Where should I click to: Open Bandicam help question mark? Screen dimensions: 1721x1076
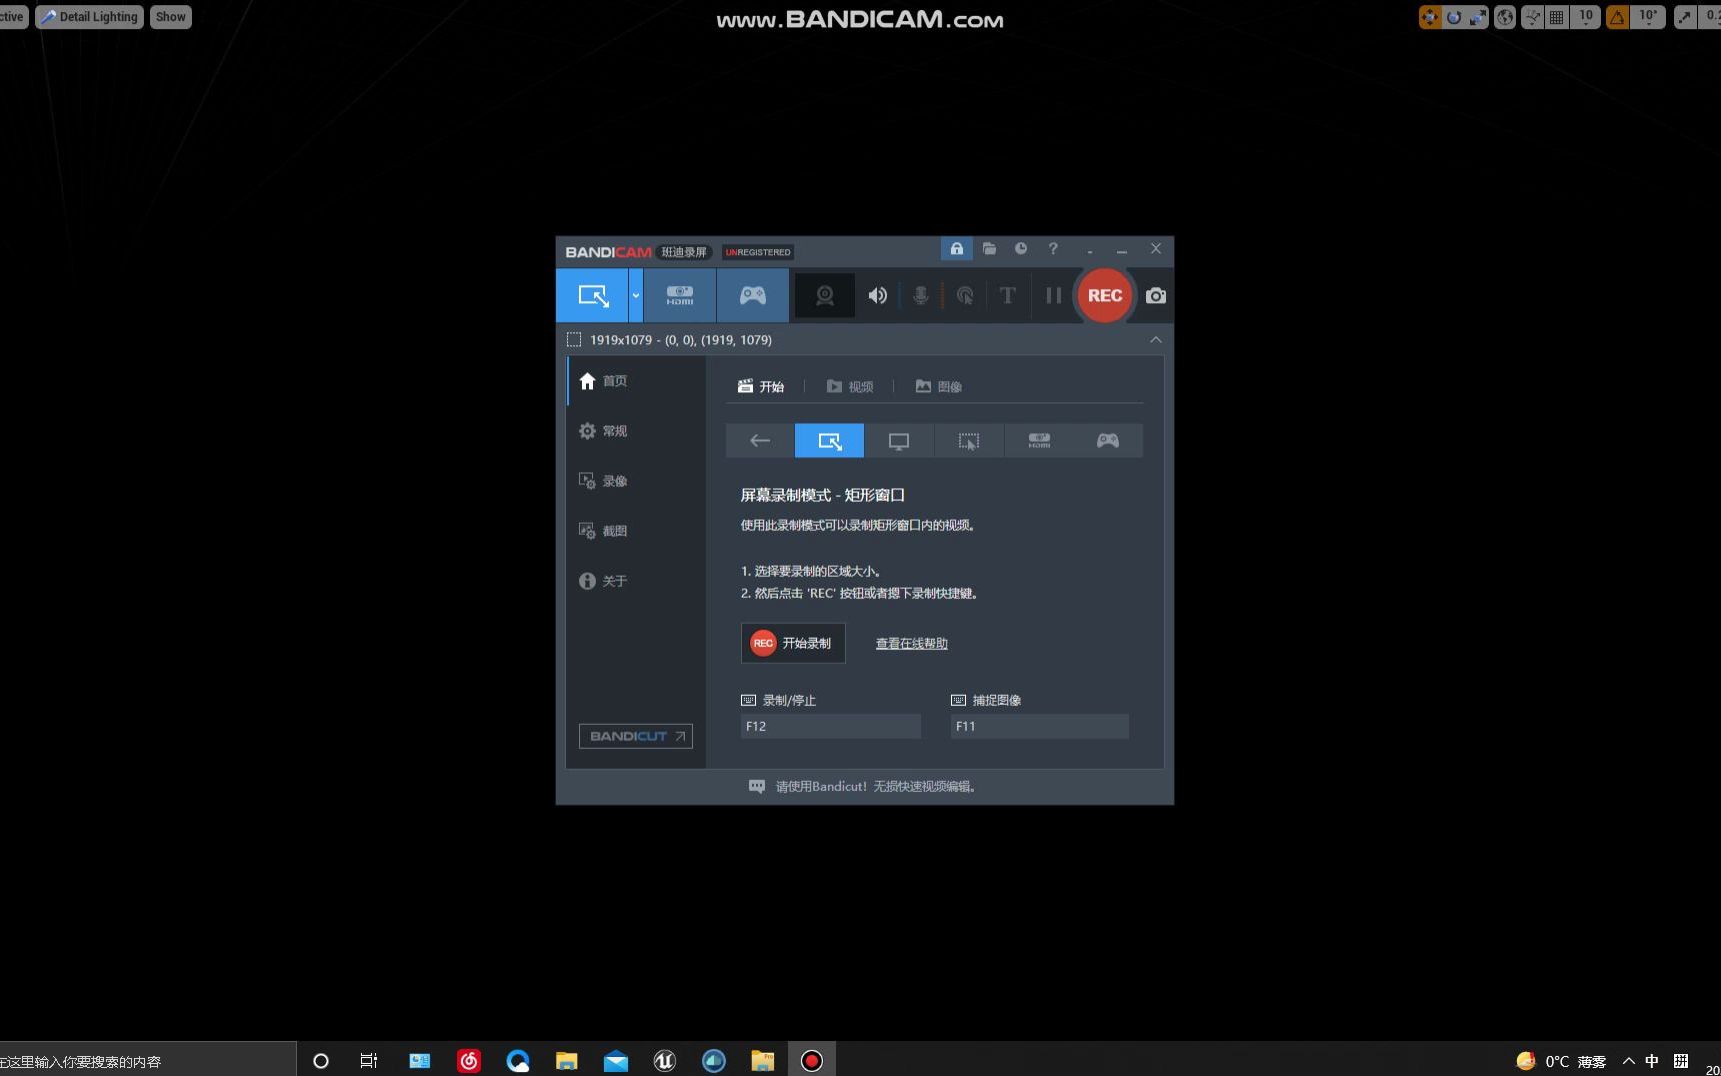pyautogui.click(x=1052, y=248)
